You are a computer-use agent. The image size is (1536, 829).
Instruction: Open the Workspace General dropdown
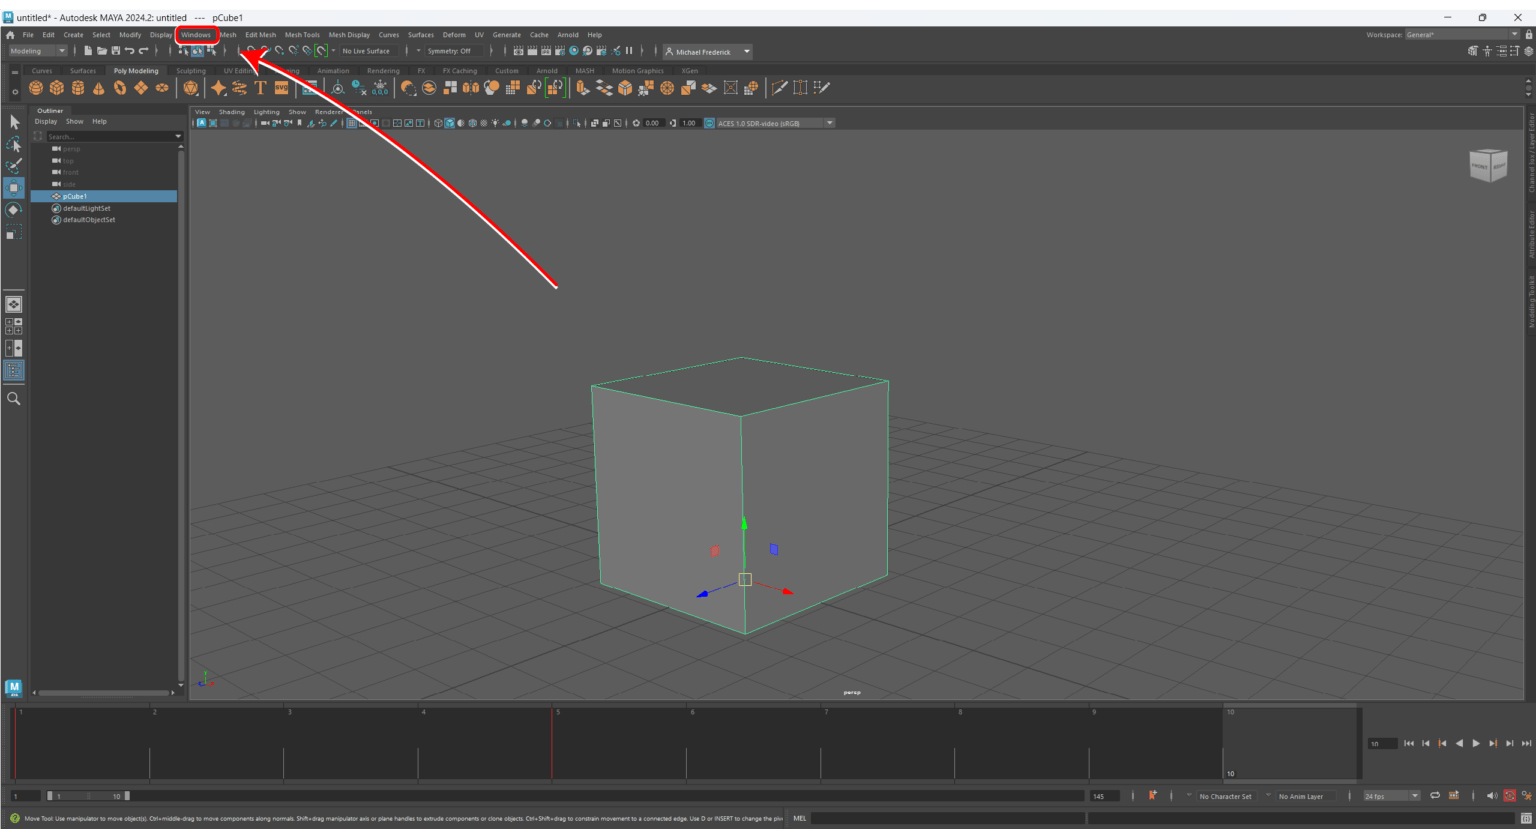(1462, 35)
